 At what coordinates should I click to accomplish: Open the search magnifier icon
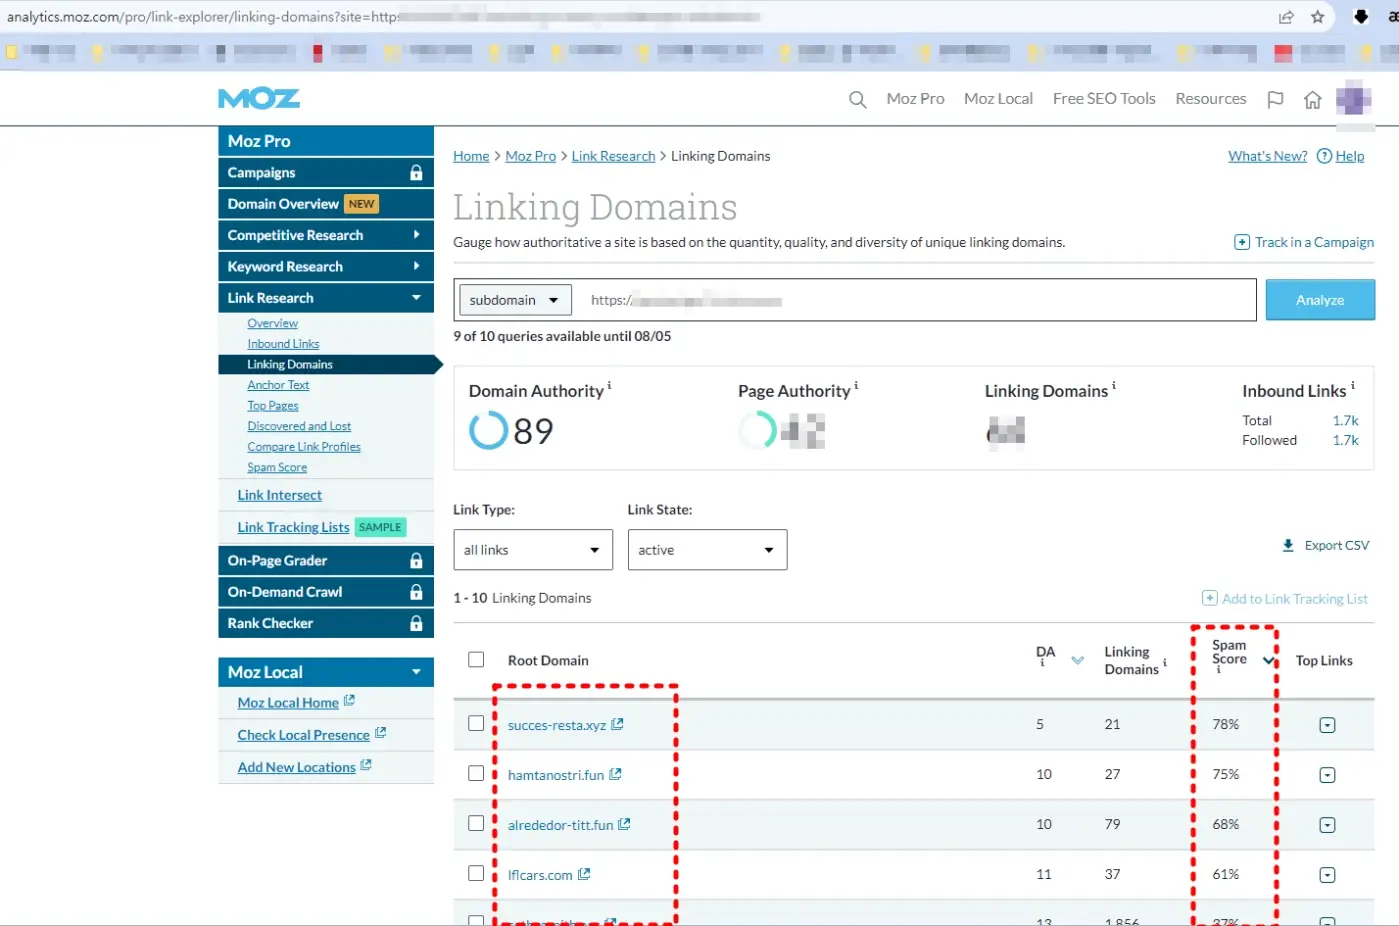click(x=857, y=99)
